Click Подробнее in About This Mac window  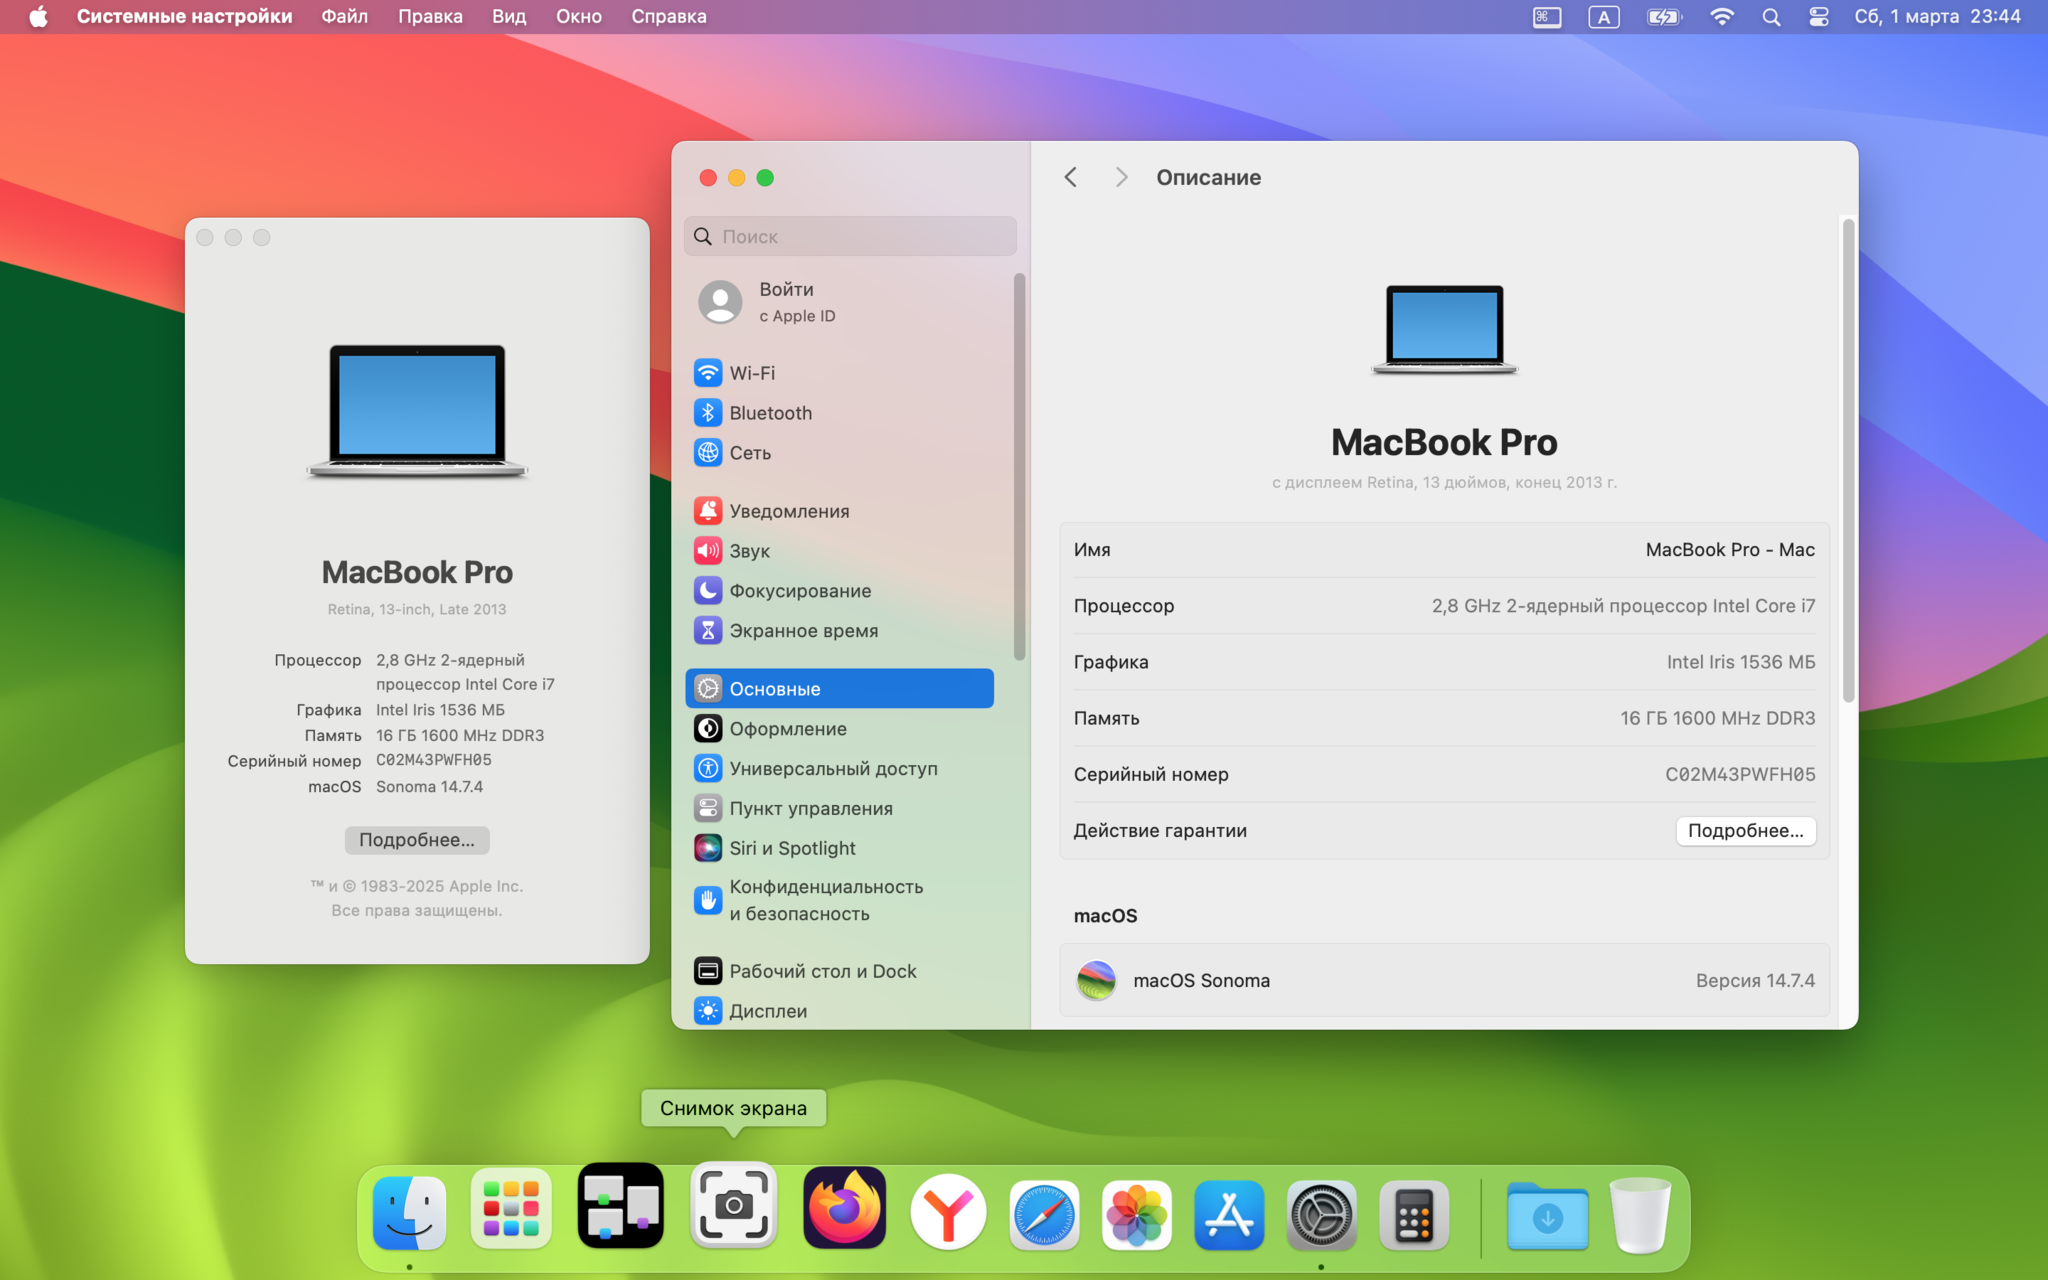pos(417,840)
